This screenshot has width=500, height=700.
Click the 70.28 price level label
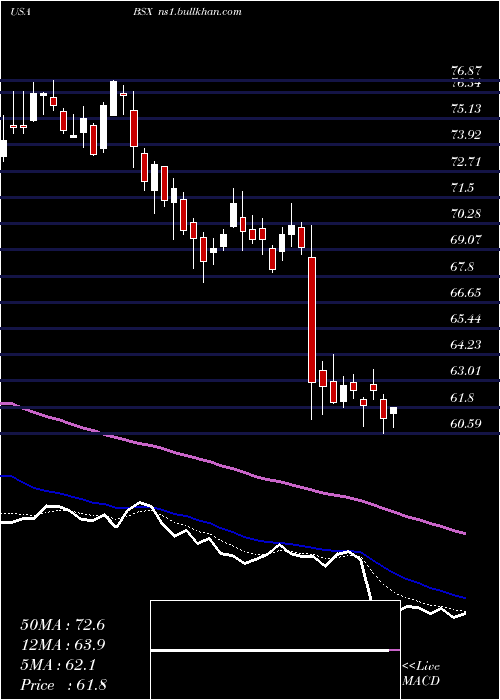[x=466, y=213]
